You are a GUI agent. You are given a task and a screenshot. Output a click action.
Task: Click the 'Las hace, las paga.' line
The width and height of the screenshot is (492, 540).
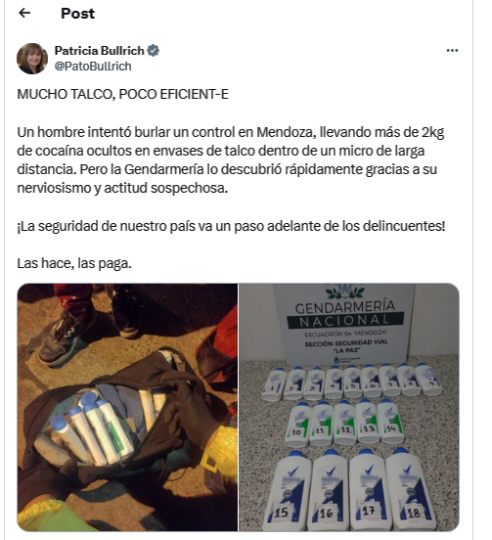74,263
